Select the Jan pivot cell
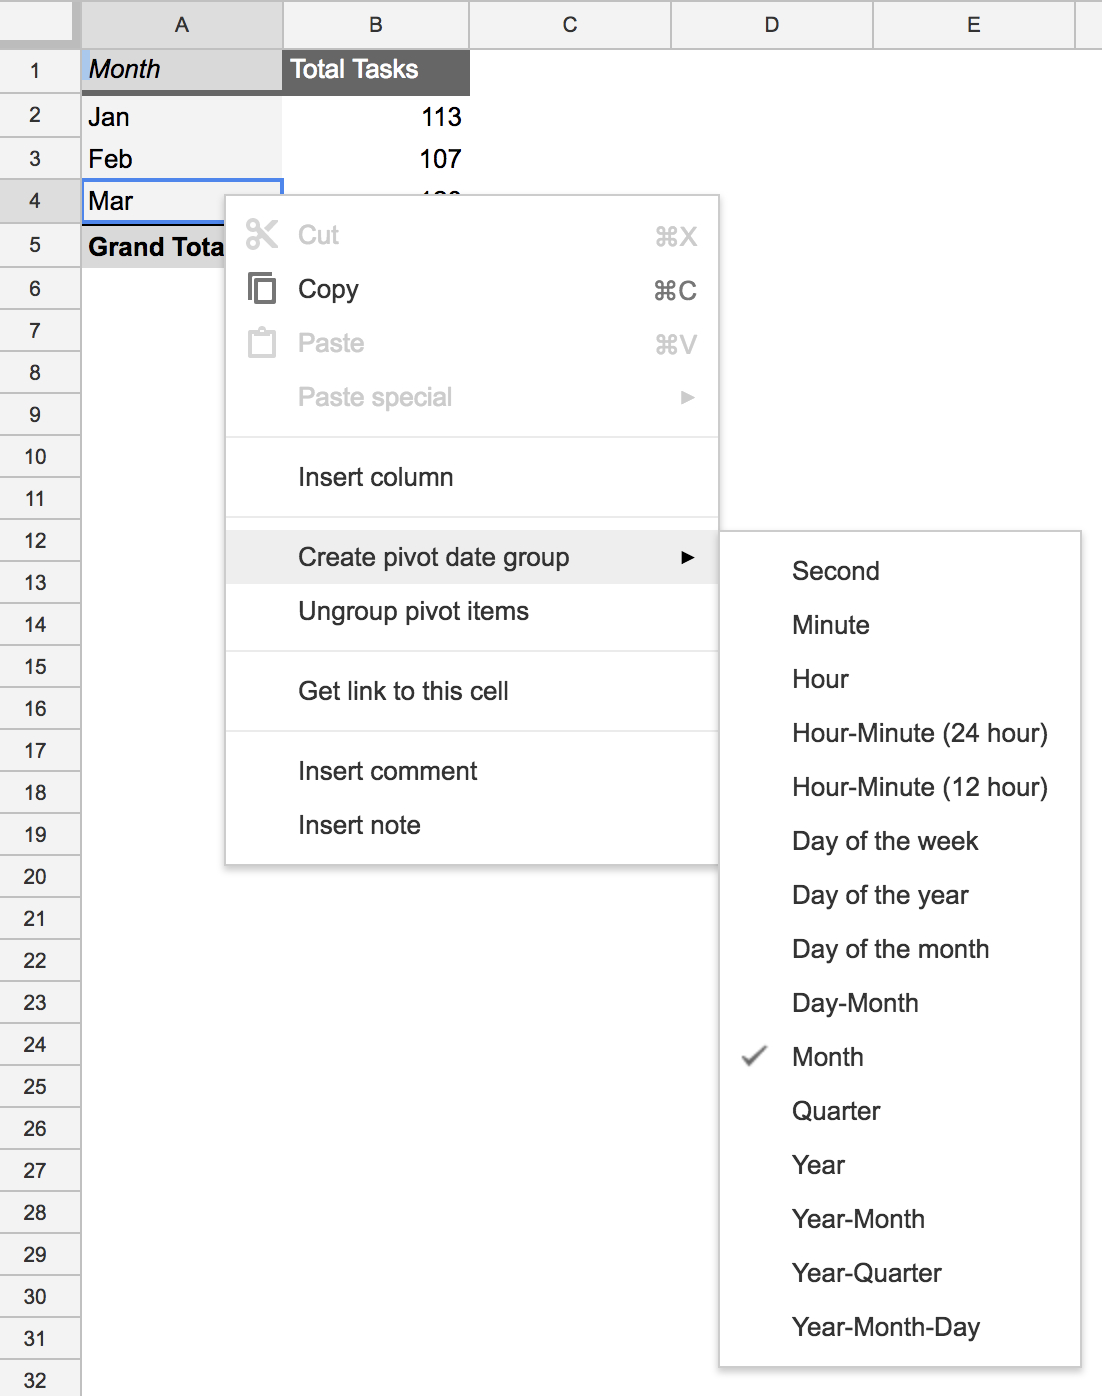 point(180,117)
